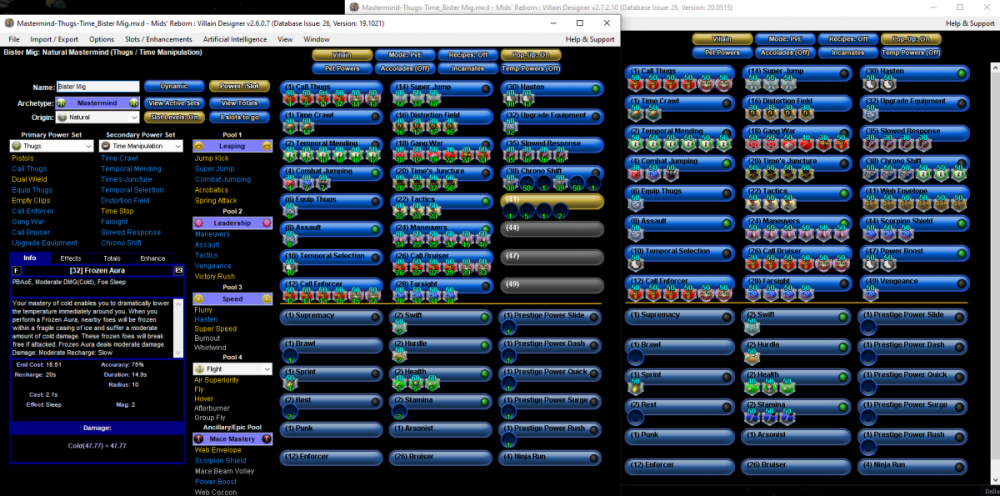Screen dimensions: 1000x496
Task: Click first enhancement slot of Call Thugs, right window
Action: point(635,82)
